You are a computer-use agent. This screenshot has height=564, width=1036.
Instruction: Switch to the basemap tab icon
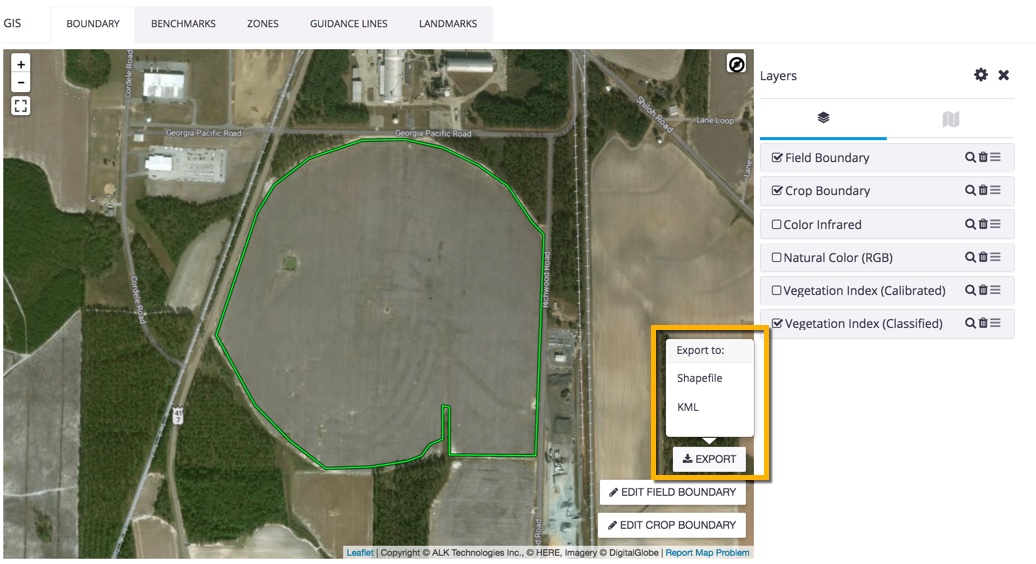[x=950, y=119]
